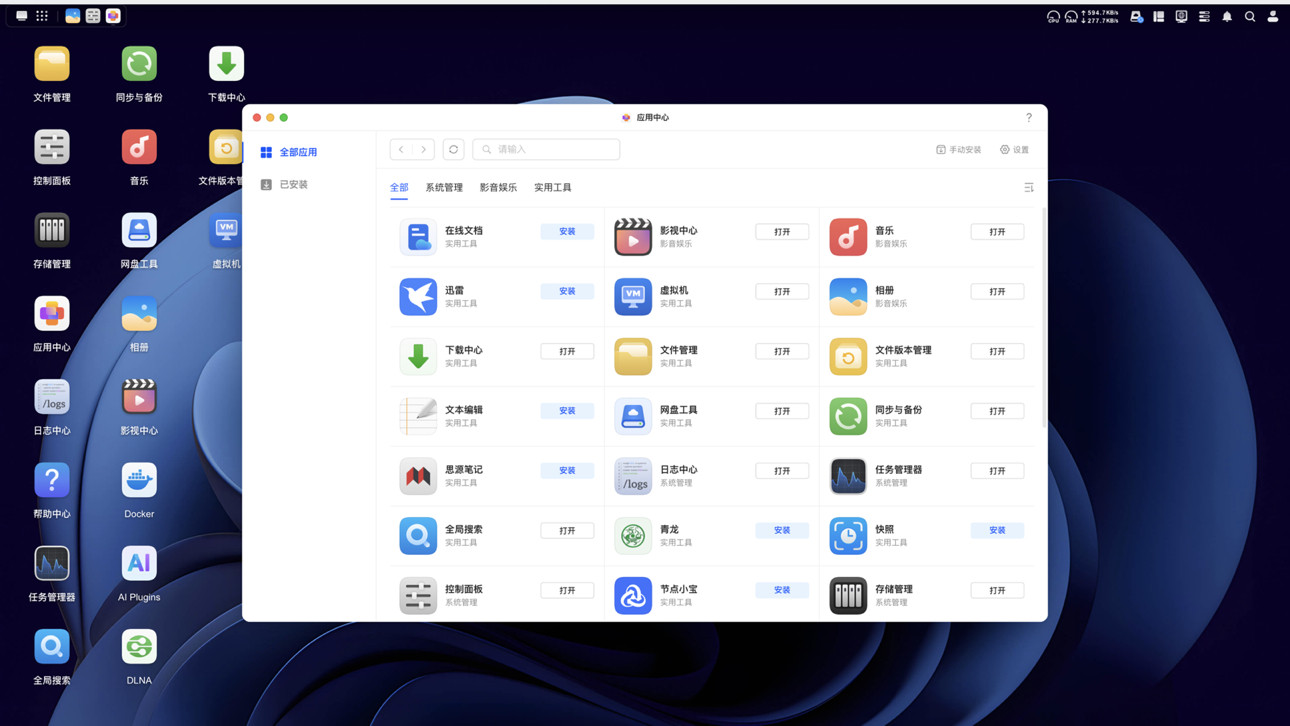Click the 迅雷 app icon in the list
This screenshot has height=726, width=1290.
coord(418,297)
